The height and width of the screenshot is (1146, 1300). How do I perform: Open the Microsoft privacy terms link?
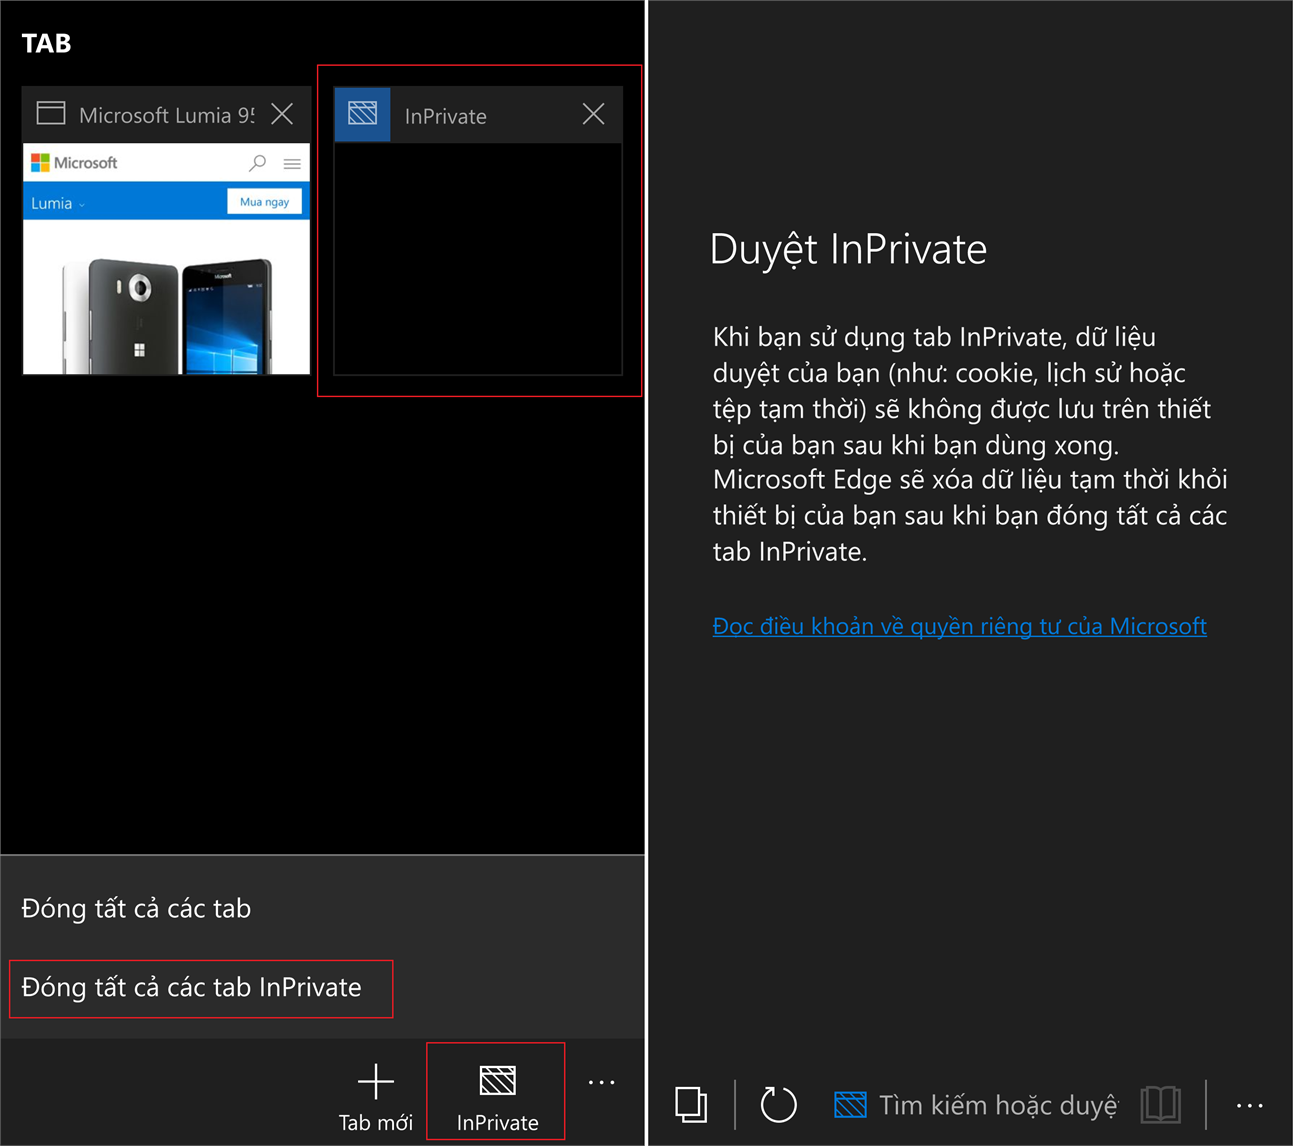click(x=959, y=626)
